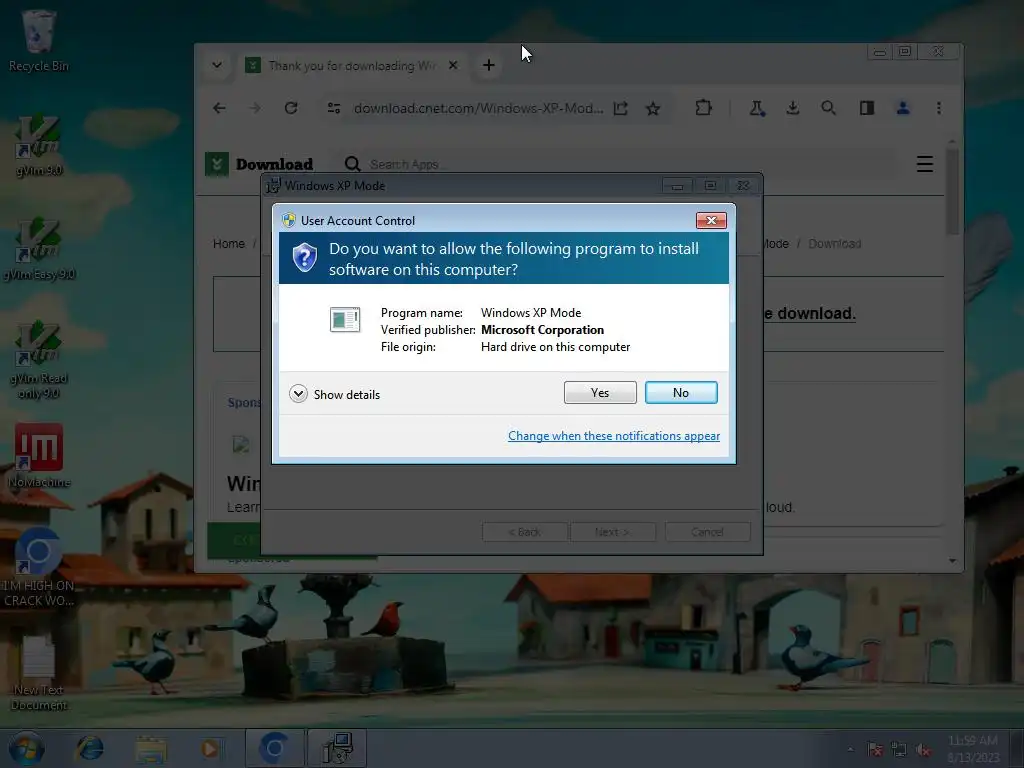Image resolution: width=1024 pixels, height=768 pixels.
Task: Expand Show details chevron
Action: (x=298, y=394)
